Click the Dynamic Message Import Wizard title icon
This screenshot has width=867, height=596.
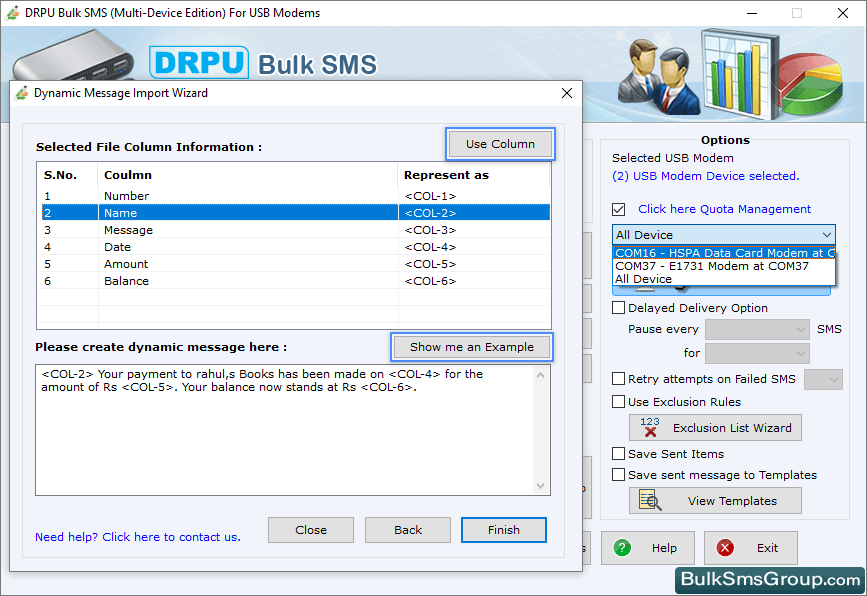22,93
